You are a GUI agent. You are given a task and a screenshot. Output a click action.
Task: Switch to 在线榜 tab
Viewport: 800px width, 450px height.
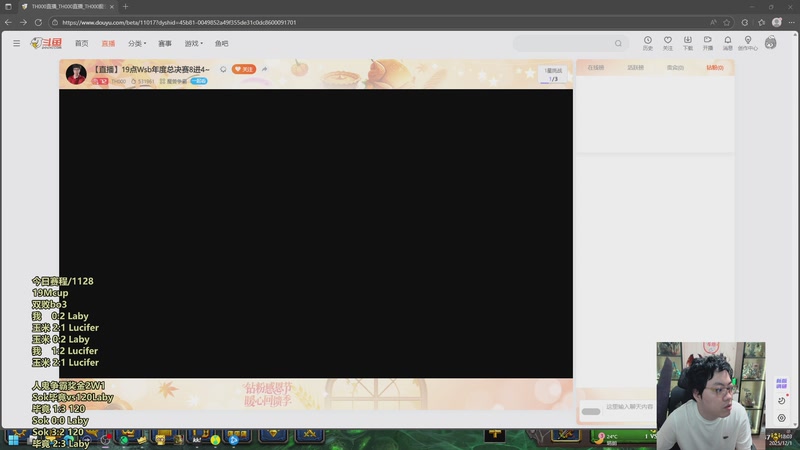[595, 67]
